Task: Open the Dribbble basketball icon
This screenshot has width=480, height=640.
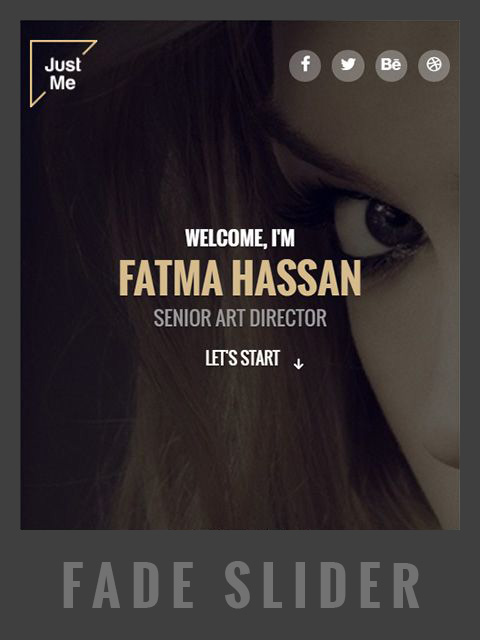Action: (x=434, y=66)
